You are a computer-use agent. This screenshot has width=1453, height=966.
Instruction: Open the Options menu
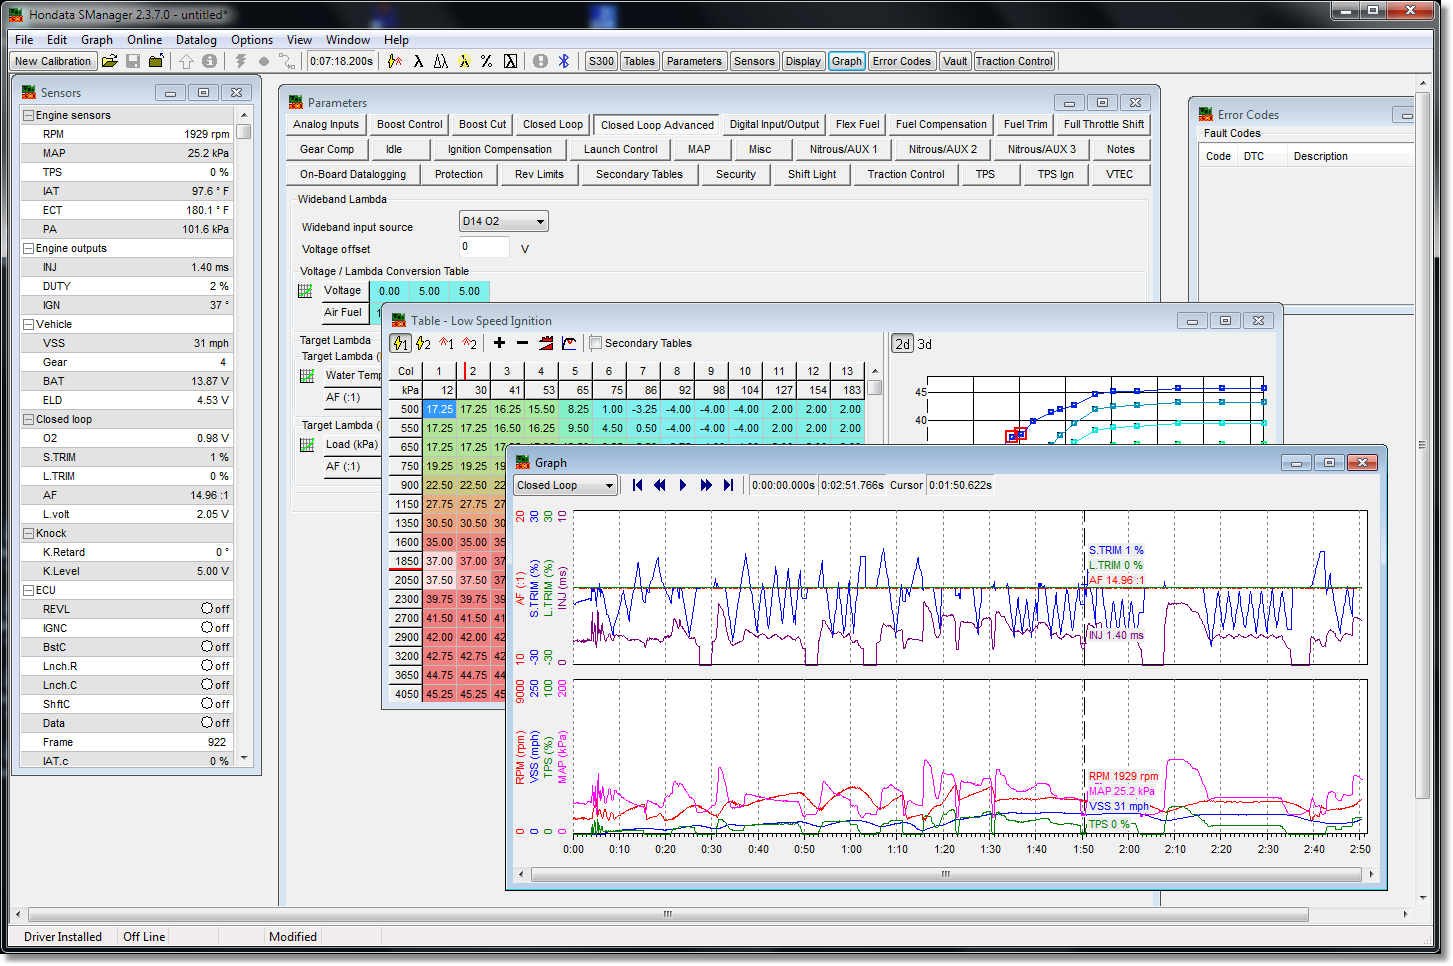(x=252, y=40)
